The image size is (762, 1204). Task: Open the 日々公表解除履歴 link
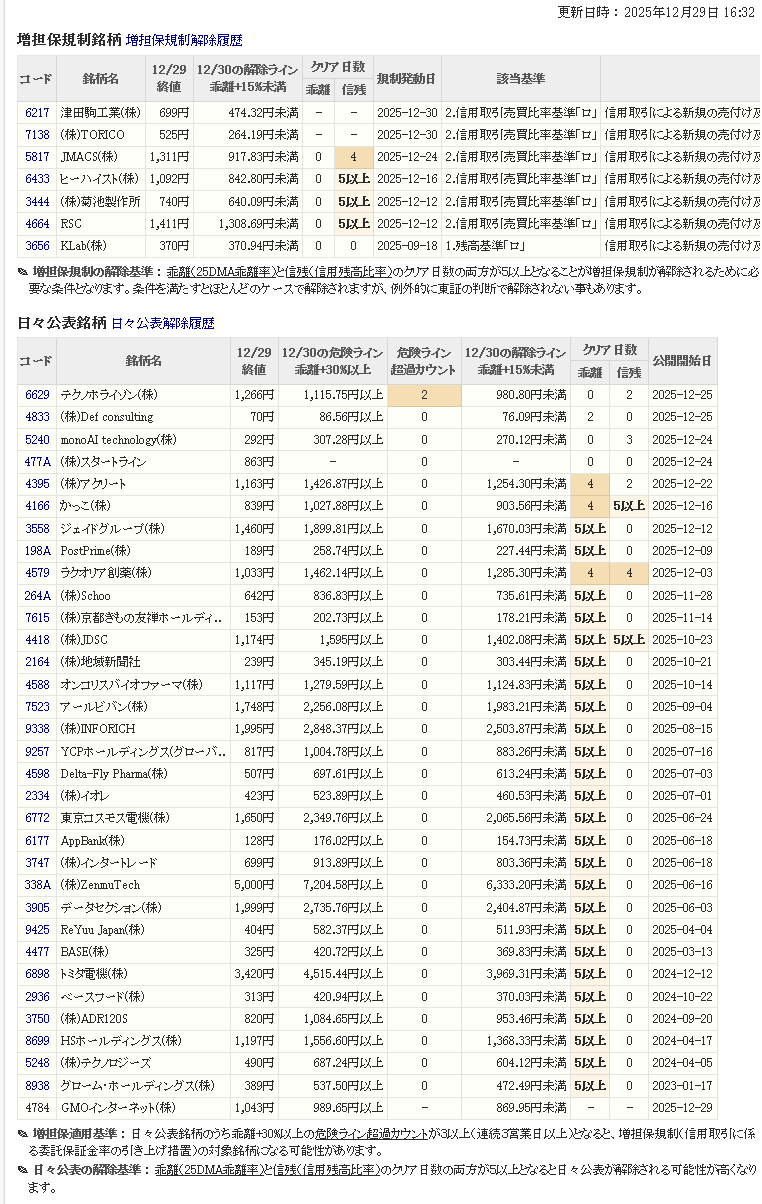click(x=162, y=324)
